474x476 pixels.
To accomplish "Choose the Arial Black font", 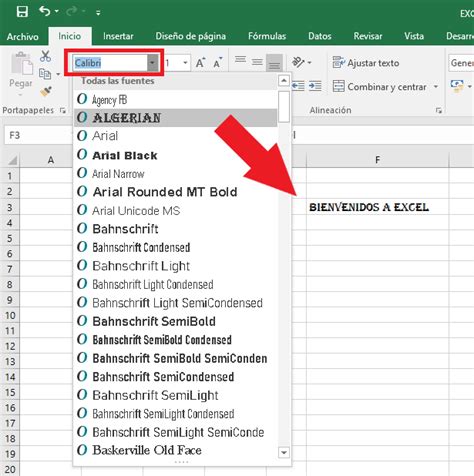I will pyautogui.click(x=175, y=155).
